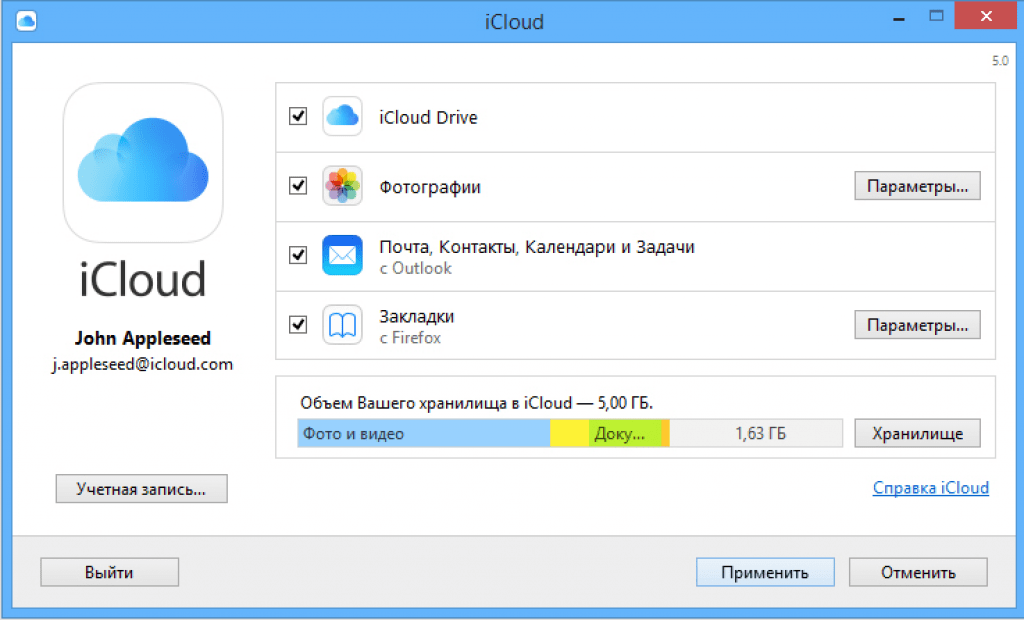This screenshot has height=620, width=1024.
Task: Click the Выйти sign-out button
Action: [109, 572]
